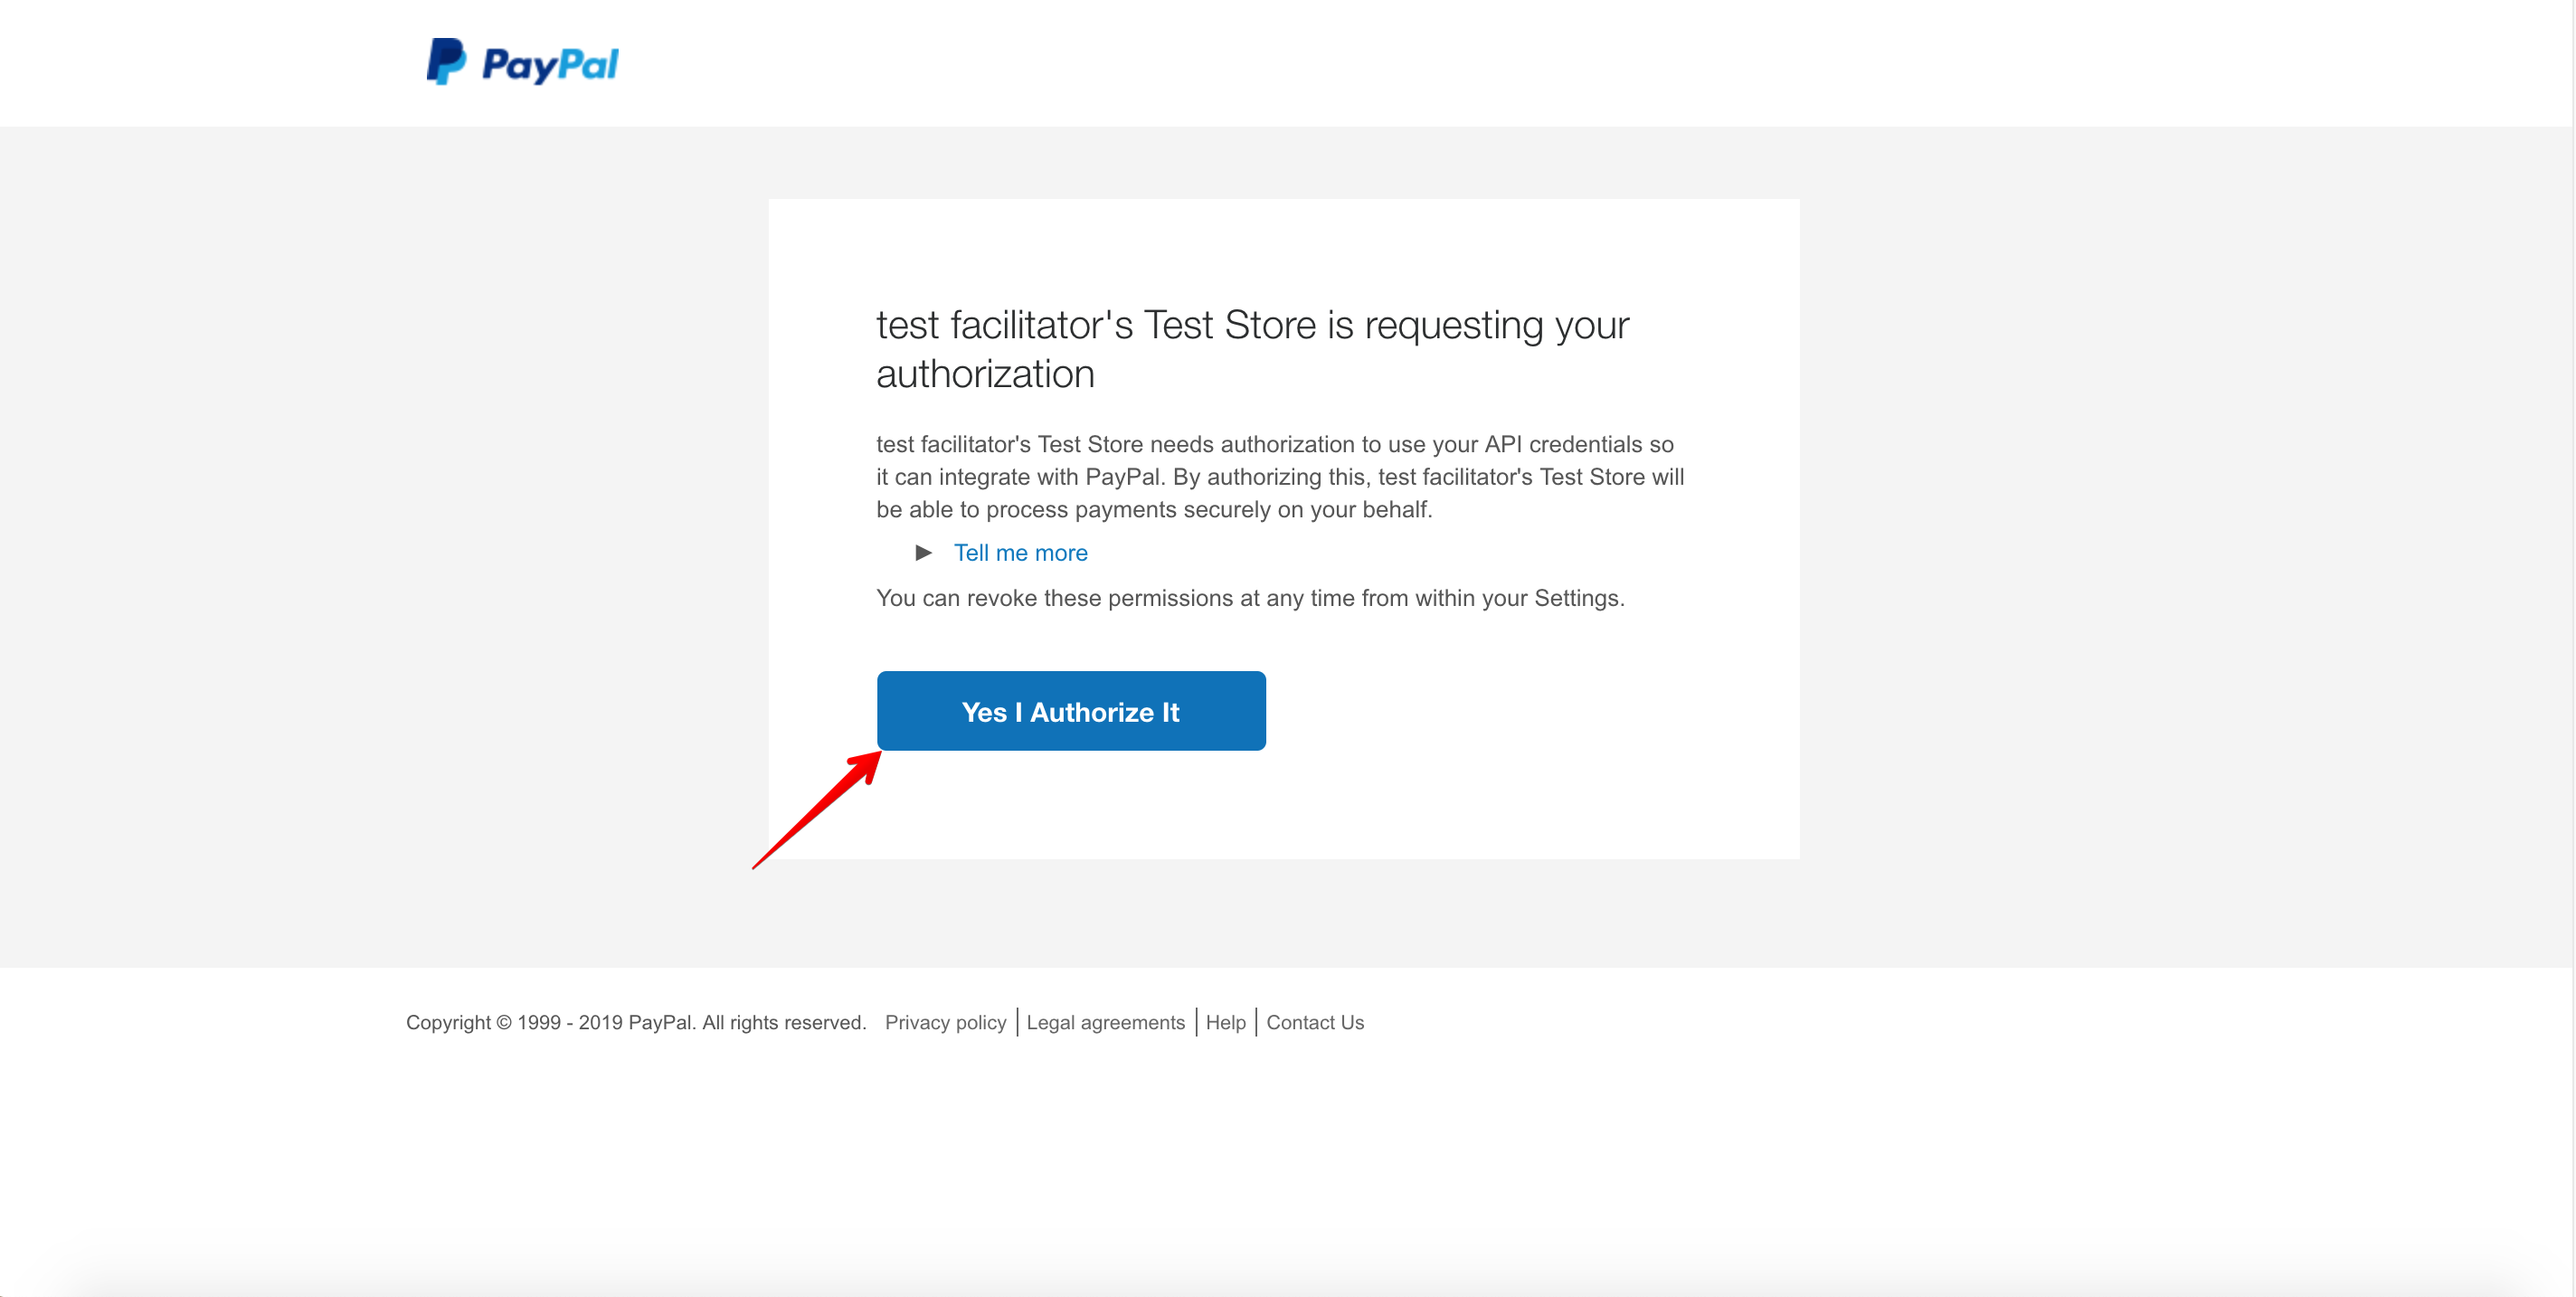Viewport: 2576px width, 1297px height.
Task: Open the Contact Us footer link
Action: [x=1314, y=1022]
